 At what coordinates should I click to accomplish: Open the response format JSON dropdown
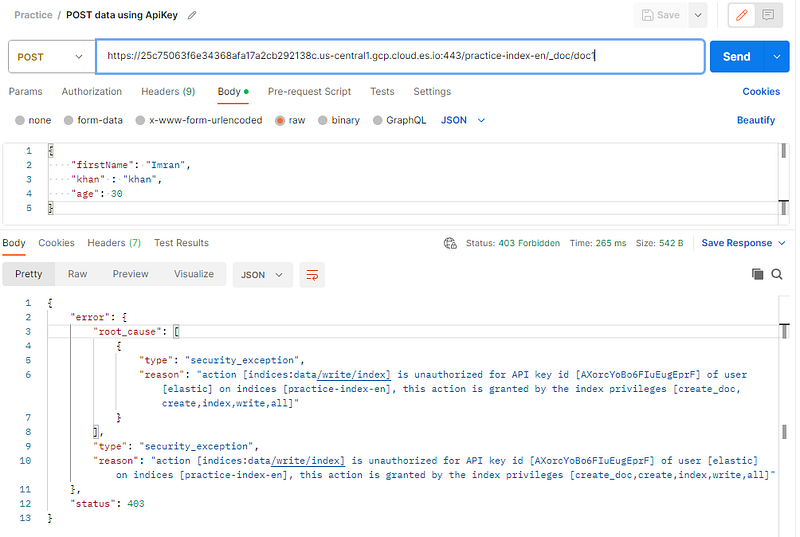click(x=262, y=275)
